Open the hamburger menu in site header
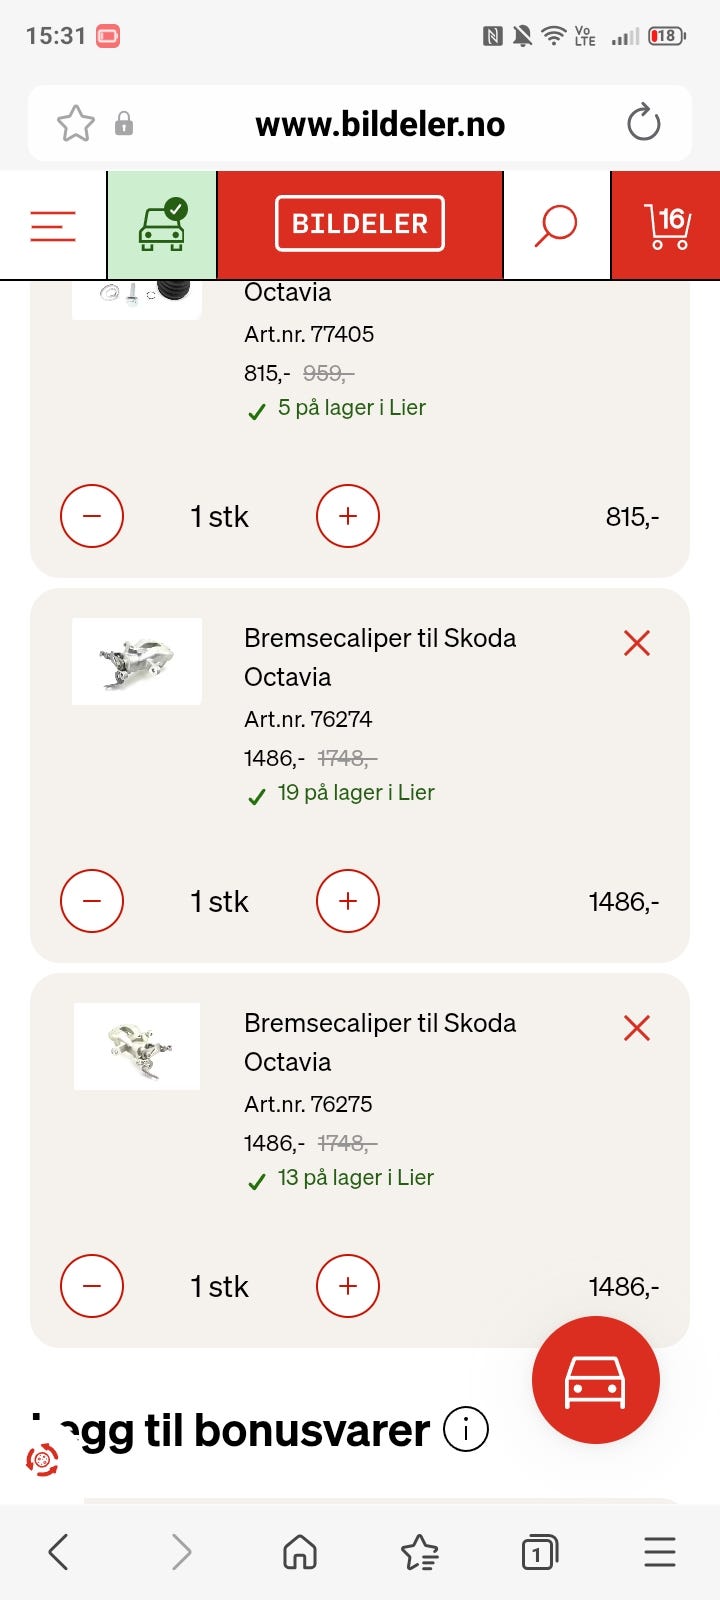 coord(53,226)
